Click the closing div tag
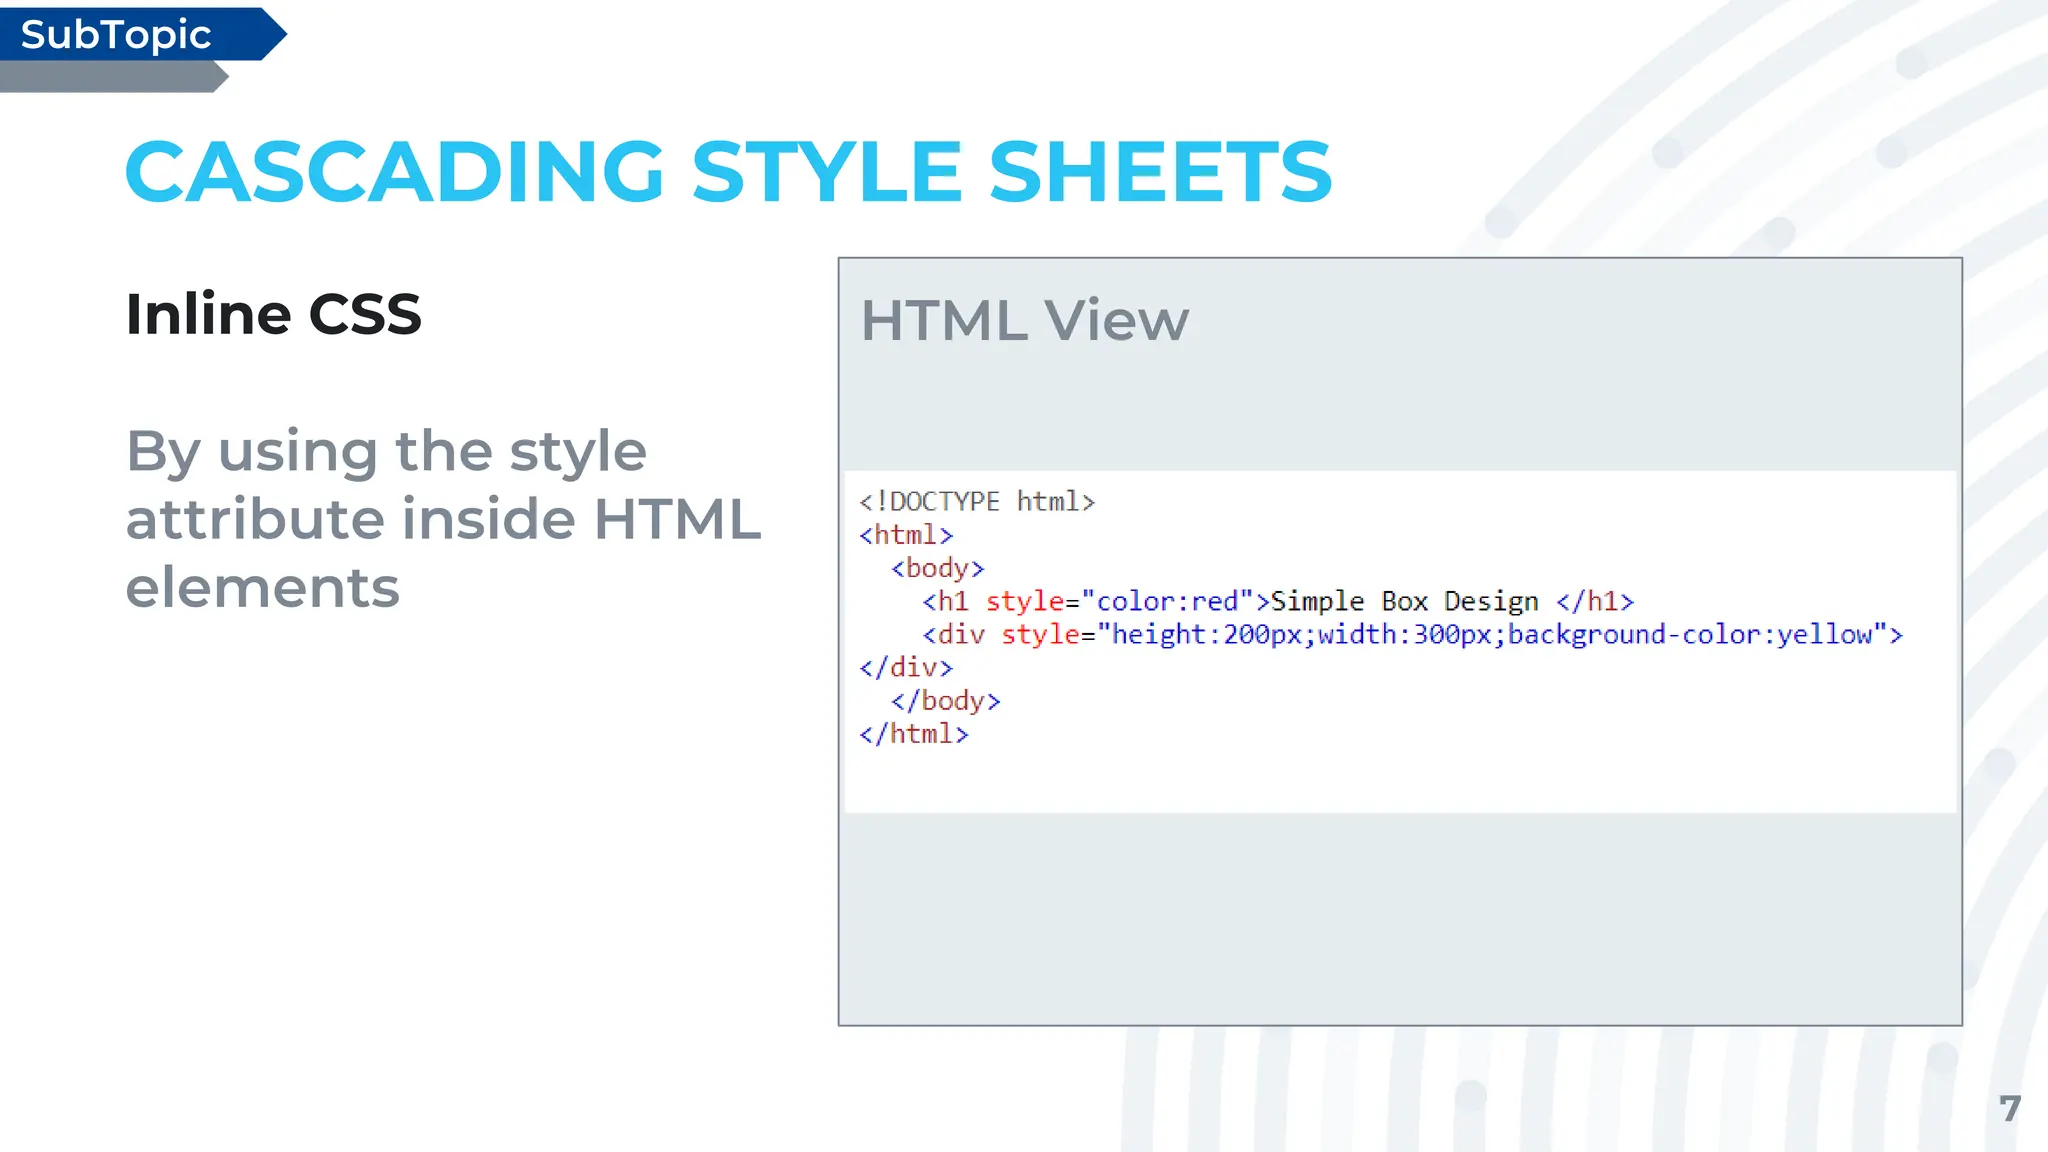 [x=906, y=667]
